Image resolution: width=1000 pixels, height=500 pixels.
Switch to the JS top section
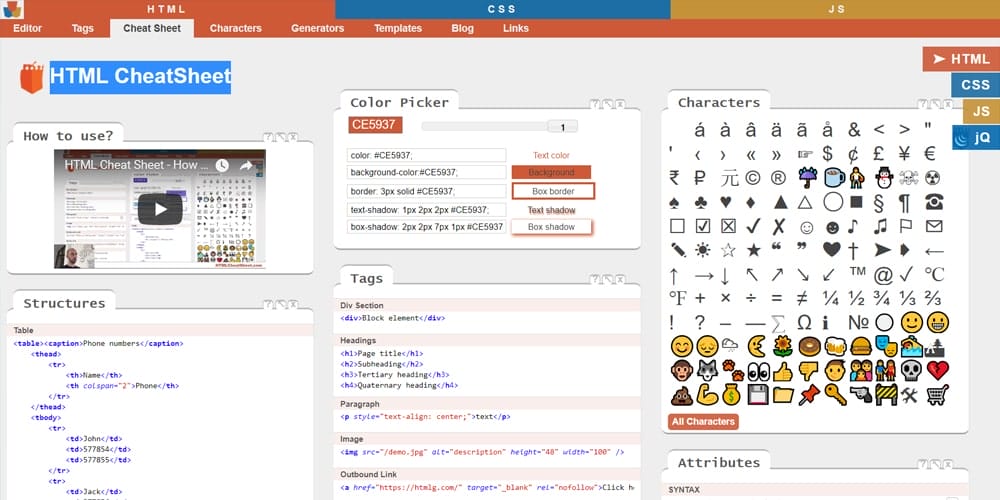tap(835, 9)
